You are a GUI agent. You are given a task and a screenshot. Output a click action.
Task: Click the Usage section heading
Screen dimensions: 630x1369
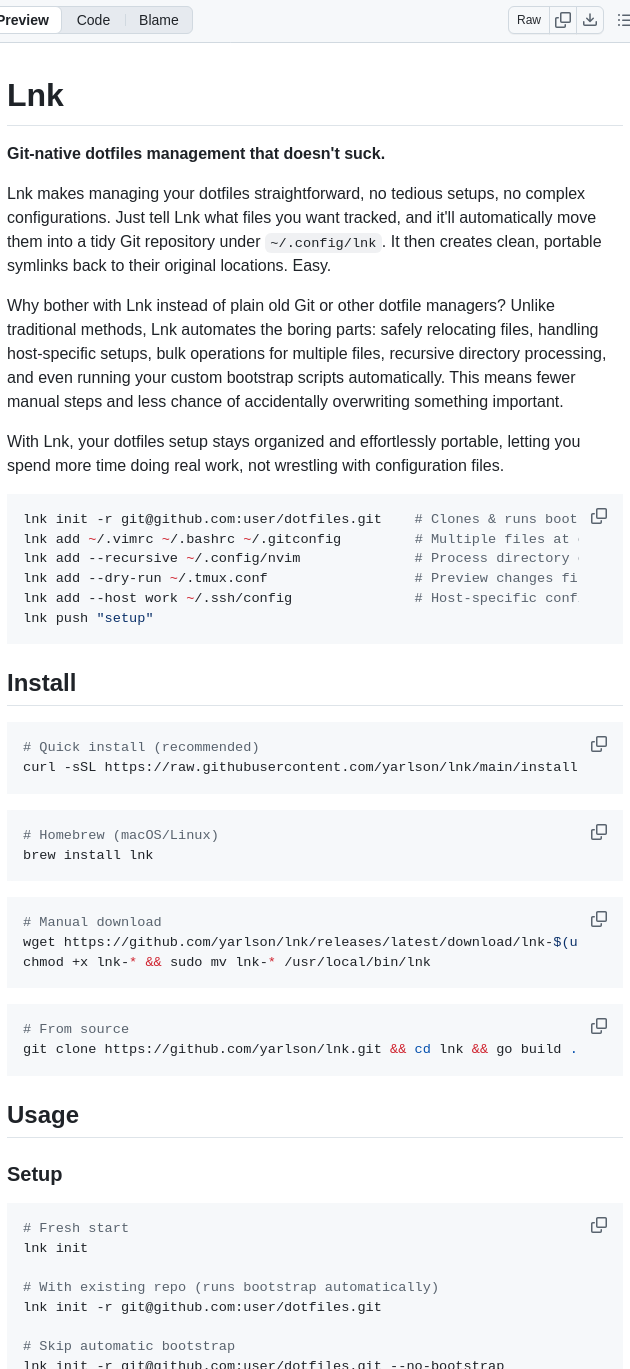pos(43,1115)
